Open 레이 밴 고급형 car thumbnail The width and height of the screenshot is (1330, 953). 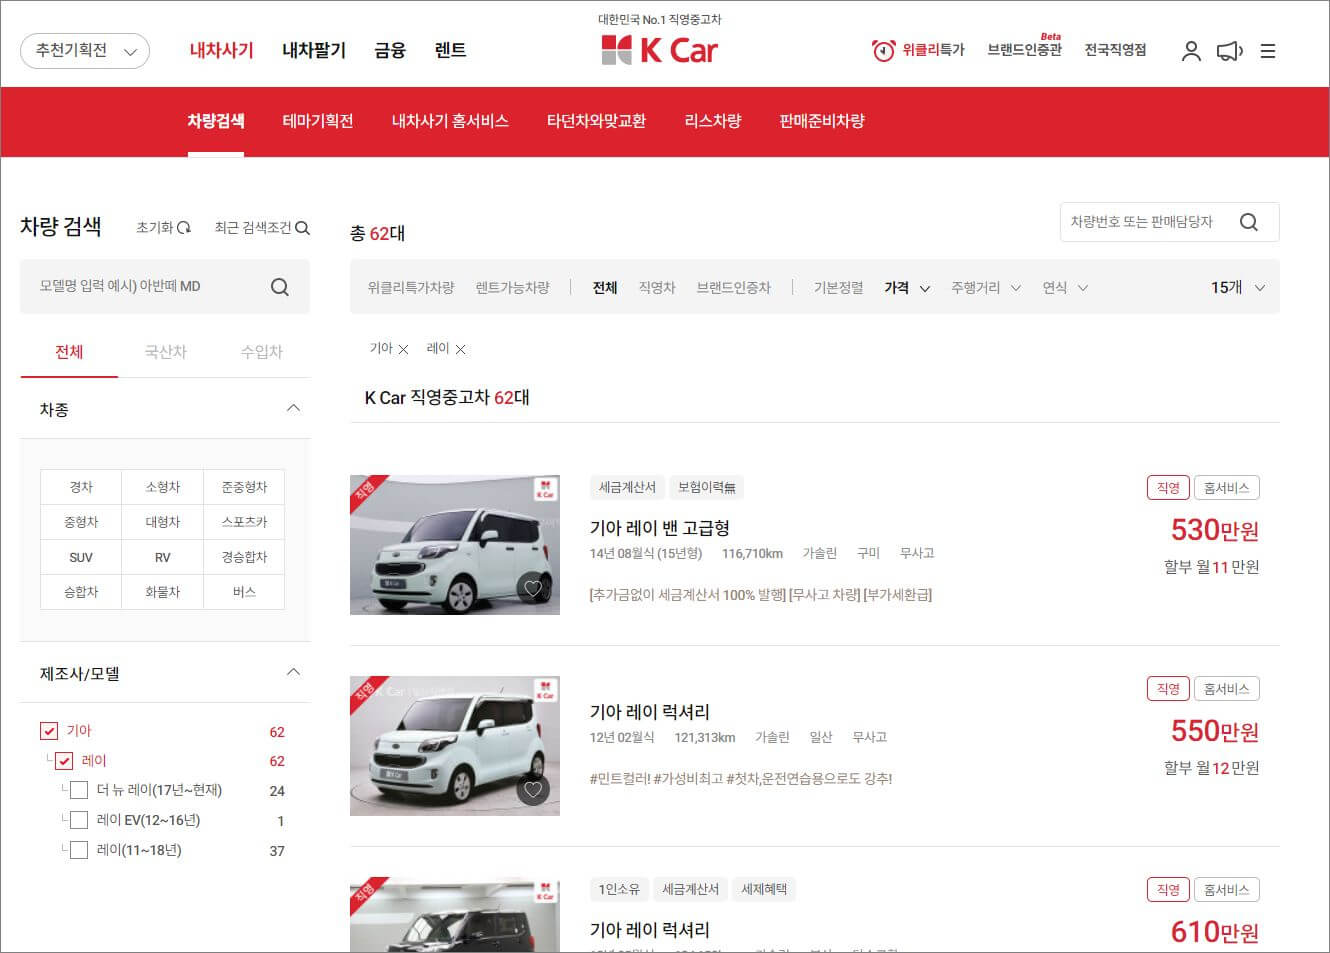(x=455, y=545)
